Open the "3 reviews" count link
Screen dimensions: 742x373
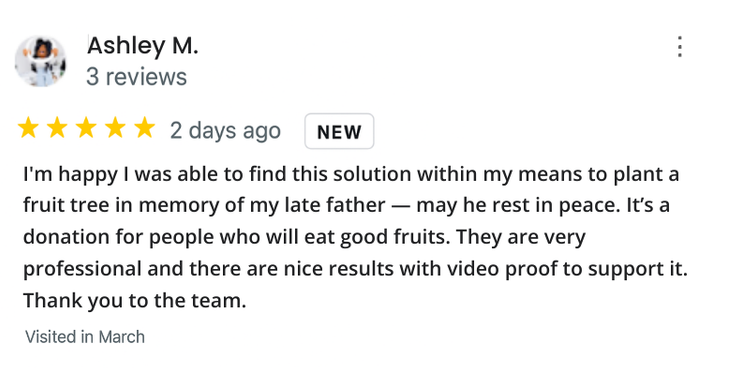[x=137, y=77]
